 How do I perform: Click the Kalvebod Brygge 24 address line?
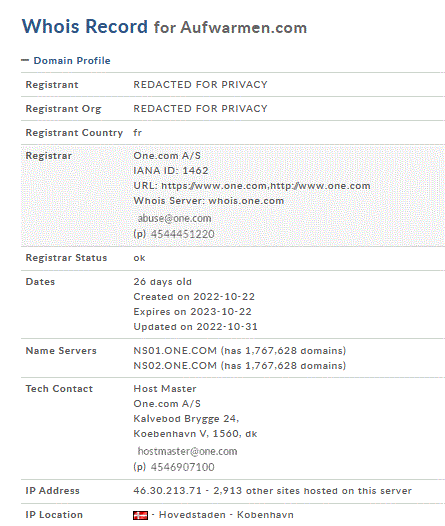pos(186,419)
